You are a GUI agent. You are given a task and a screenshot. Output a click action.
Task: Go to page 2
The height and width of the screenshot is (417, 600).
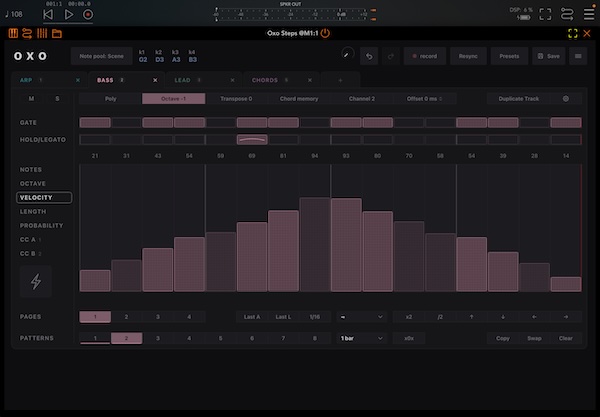click(126, 317)
